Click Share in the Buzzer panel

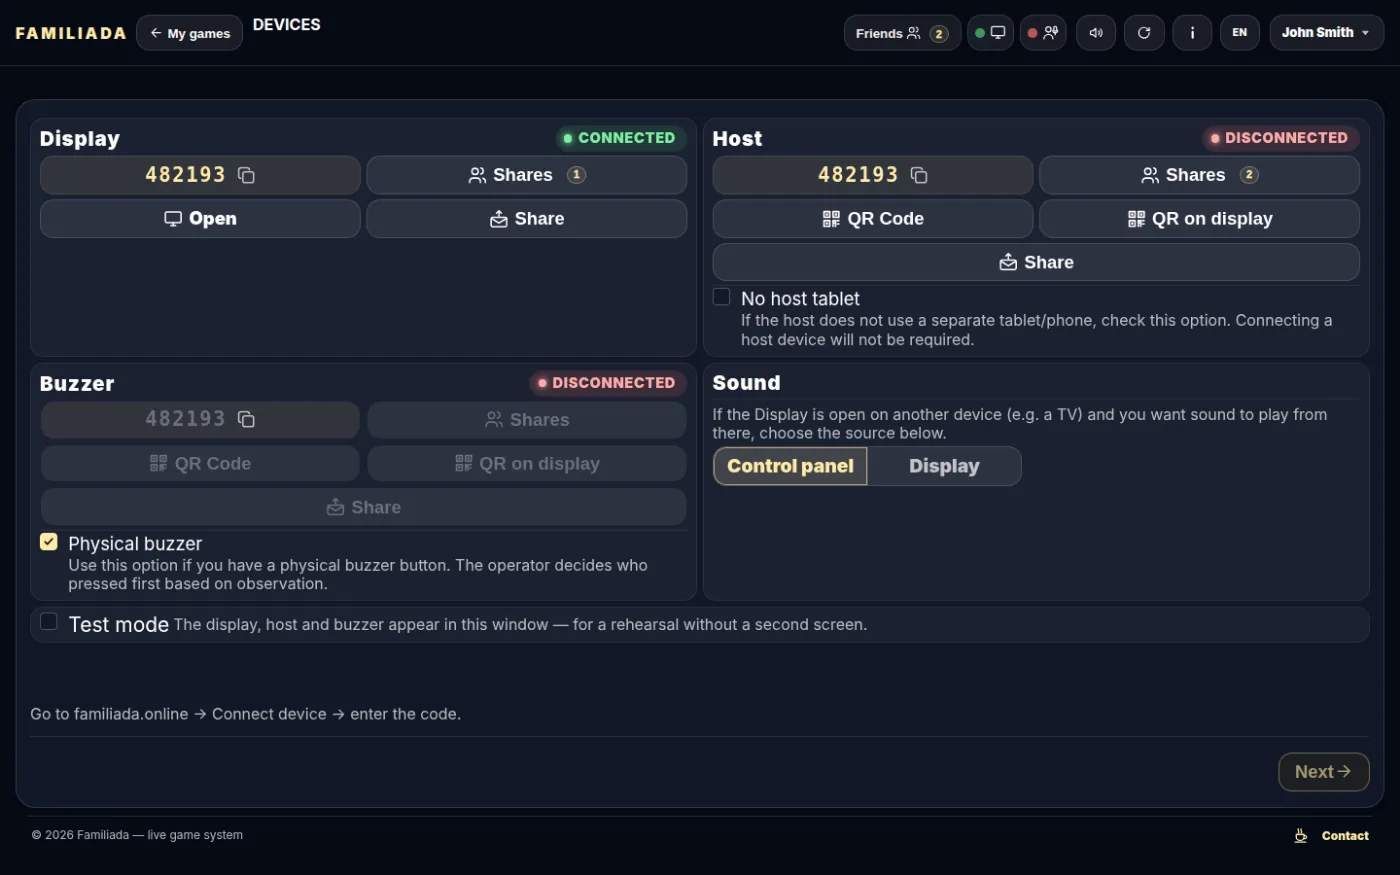pyautogui.click(x=364, y=507)
